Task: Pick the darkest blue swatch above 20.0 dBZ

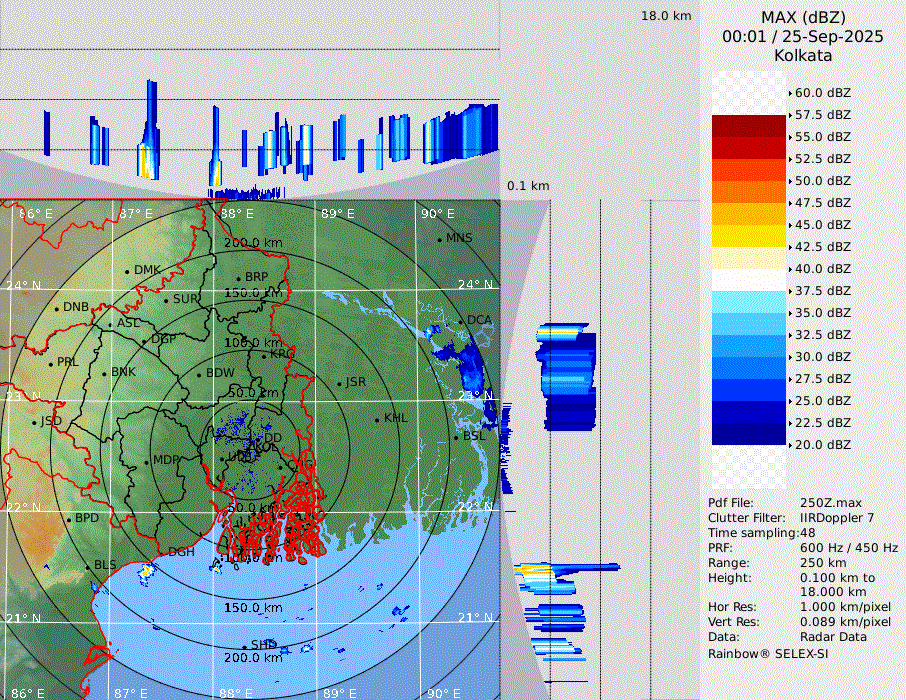Action: (748, 434)
